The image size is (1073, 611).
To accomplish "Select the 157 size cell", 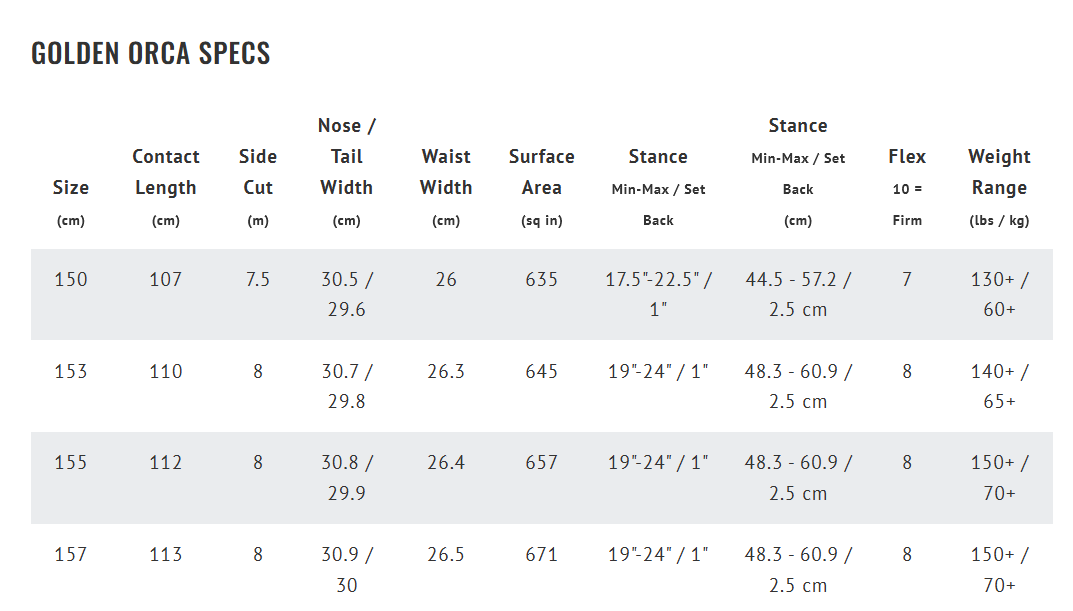I will 71,555.
